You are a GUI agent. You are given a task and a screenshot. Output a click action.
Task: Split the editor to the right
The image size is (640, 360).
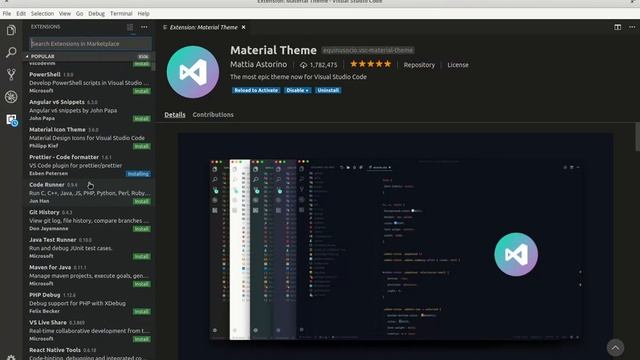click(x=618, y=27)
